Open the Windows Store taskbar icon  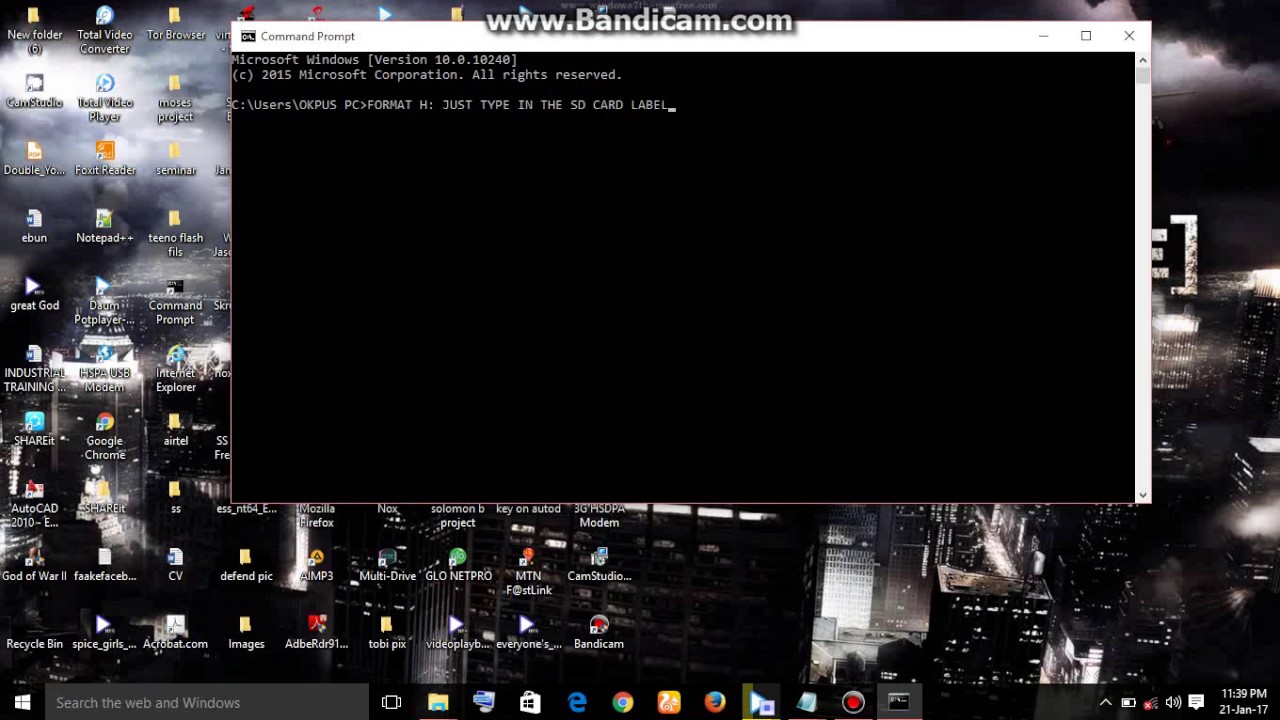530,702
